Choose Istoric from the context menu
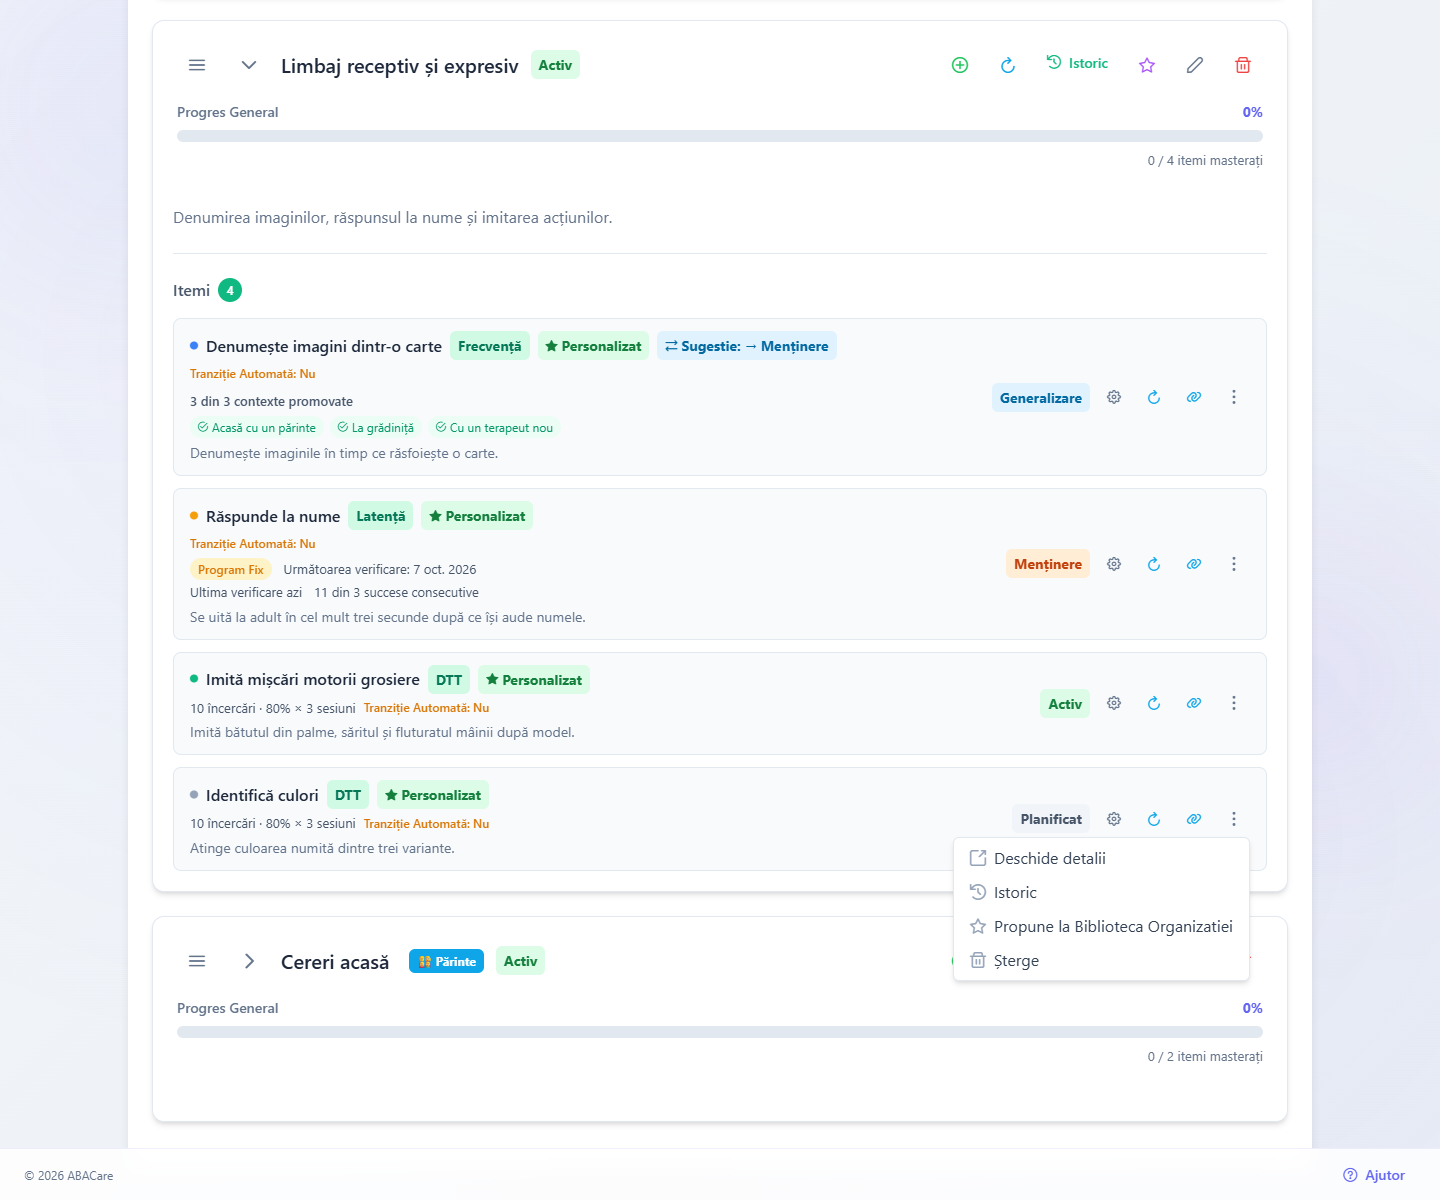 click(1101, 892)
